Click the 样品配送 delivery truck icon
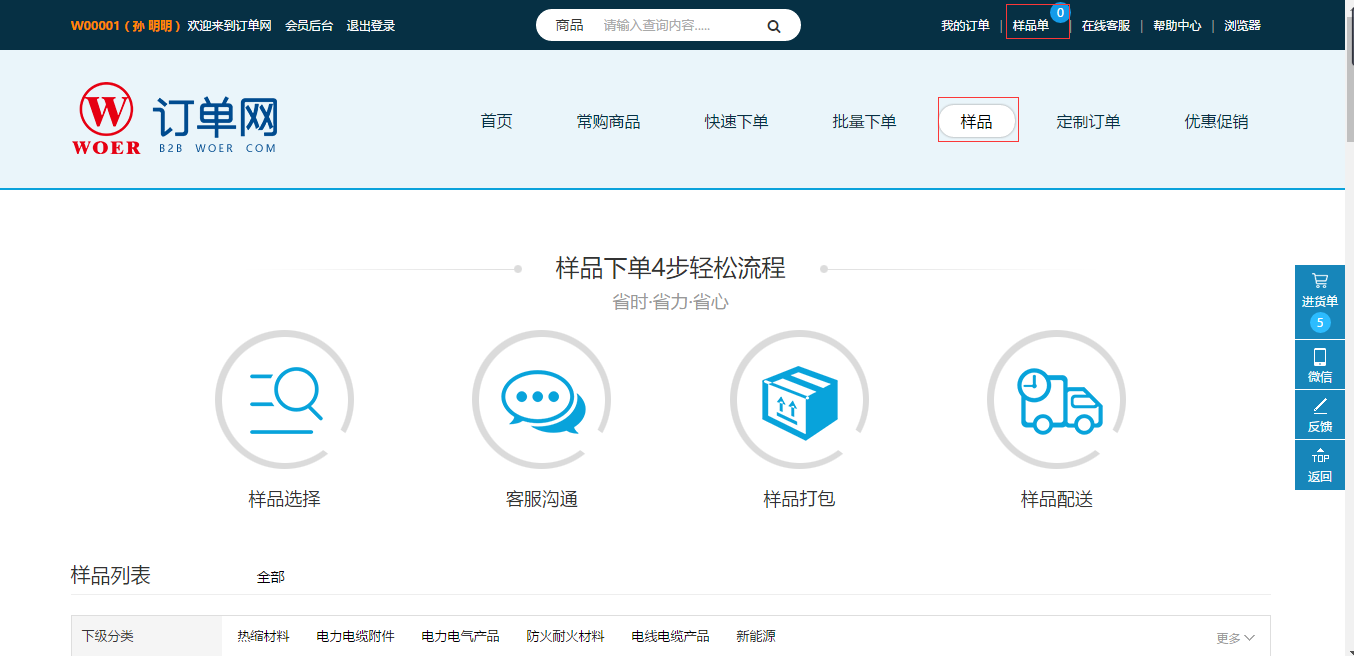 tap(1056, 398)
